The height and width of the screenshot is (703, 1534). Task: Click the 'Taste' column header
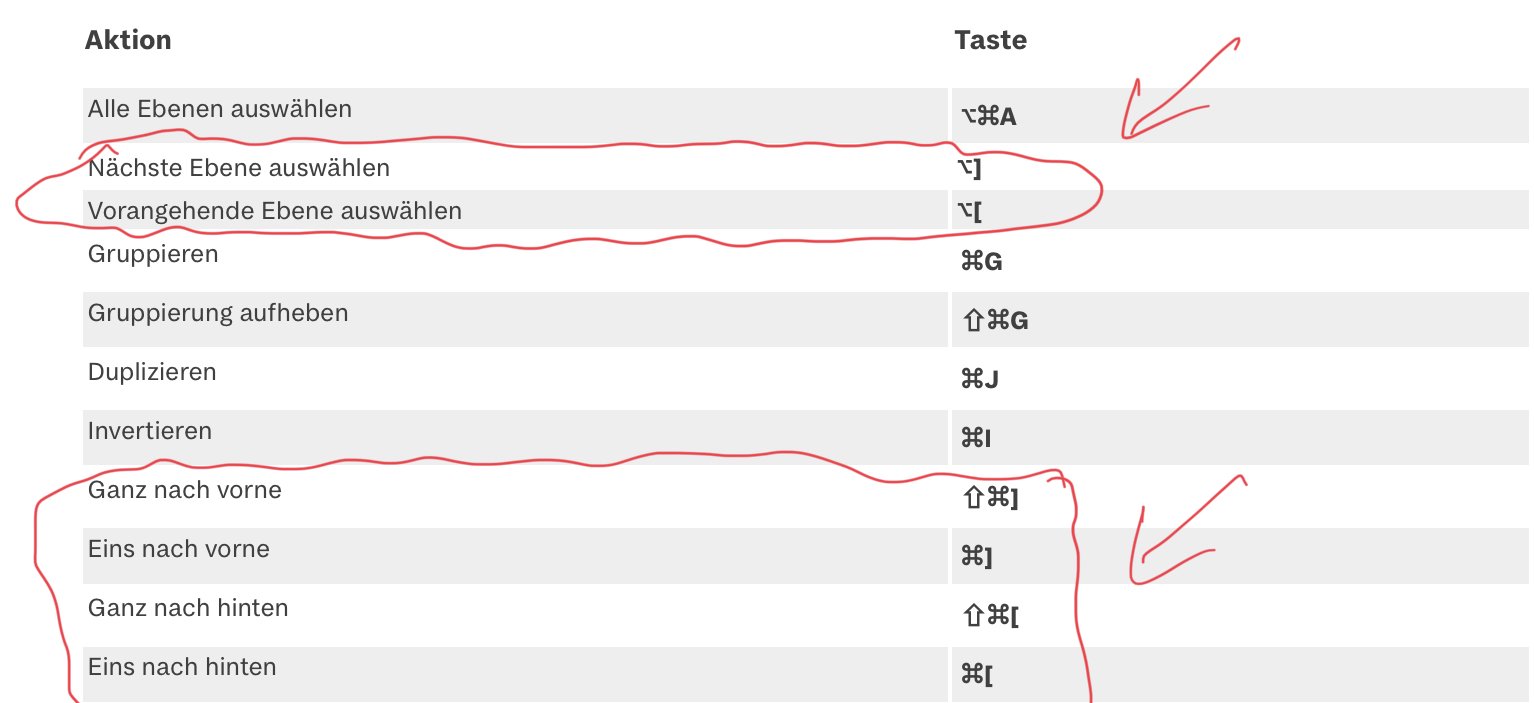tap(990, 40)
